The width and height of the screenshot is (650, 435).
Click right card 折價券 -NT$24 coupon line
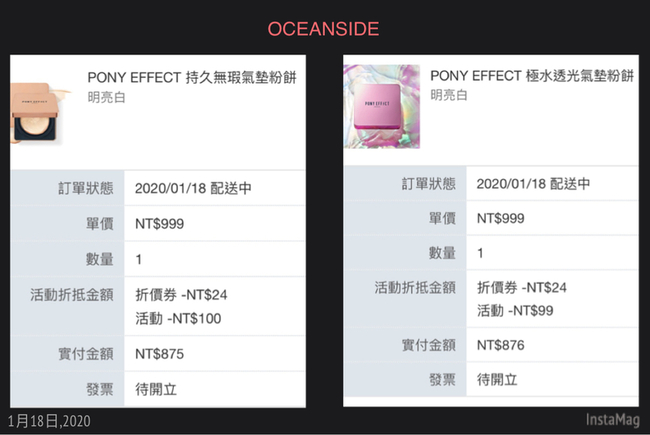[521, 287]
